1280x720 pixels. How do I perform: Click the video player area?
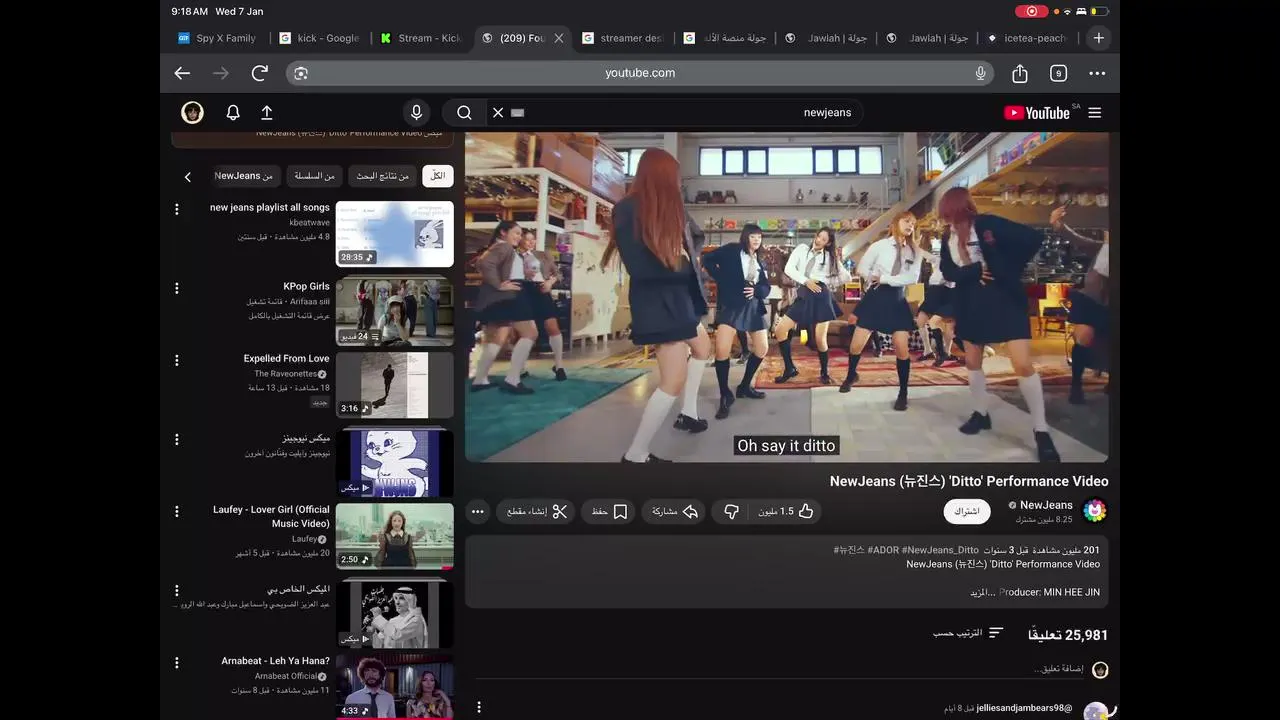786,297
